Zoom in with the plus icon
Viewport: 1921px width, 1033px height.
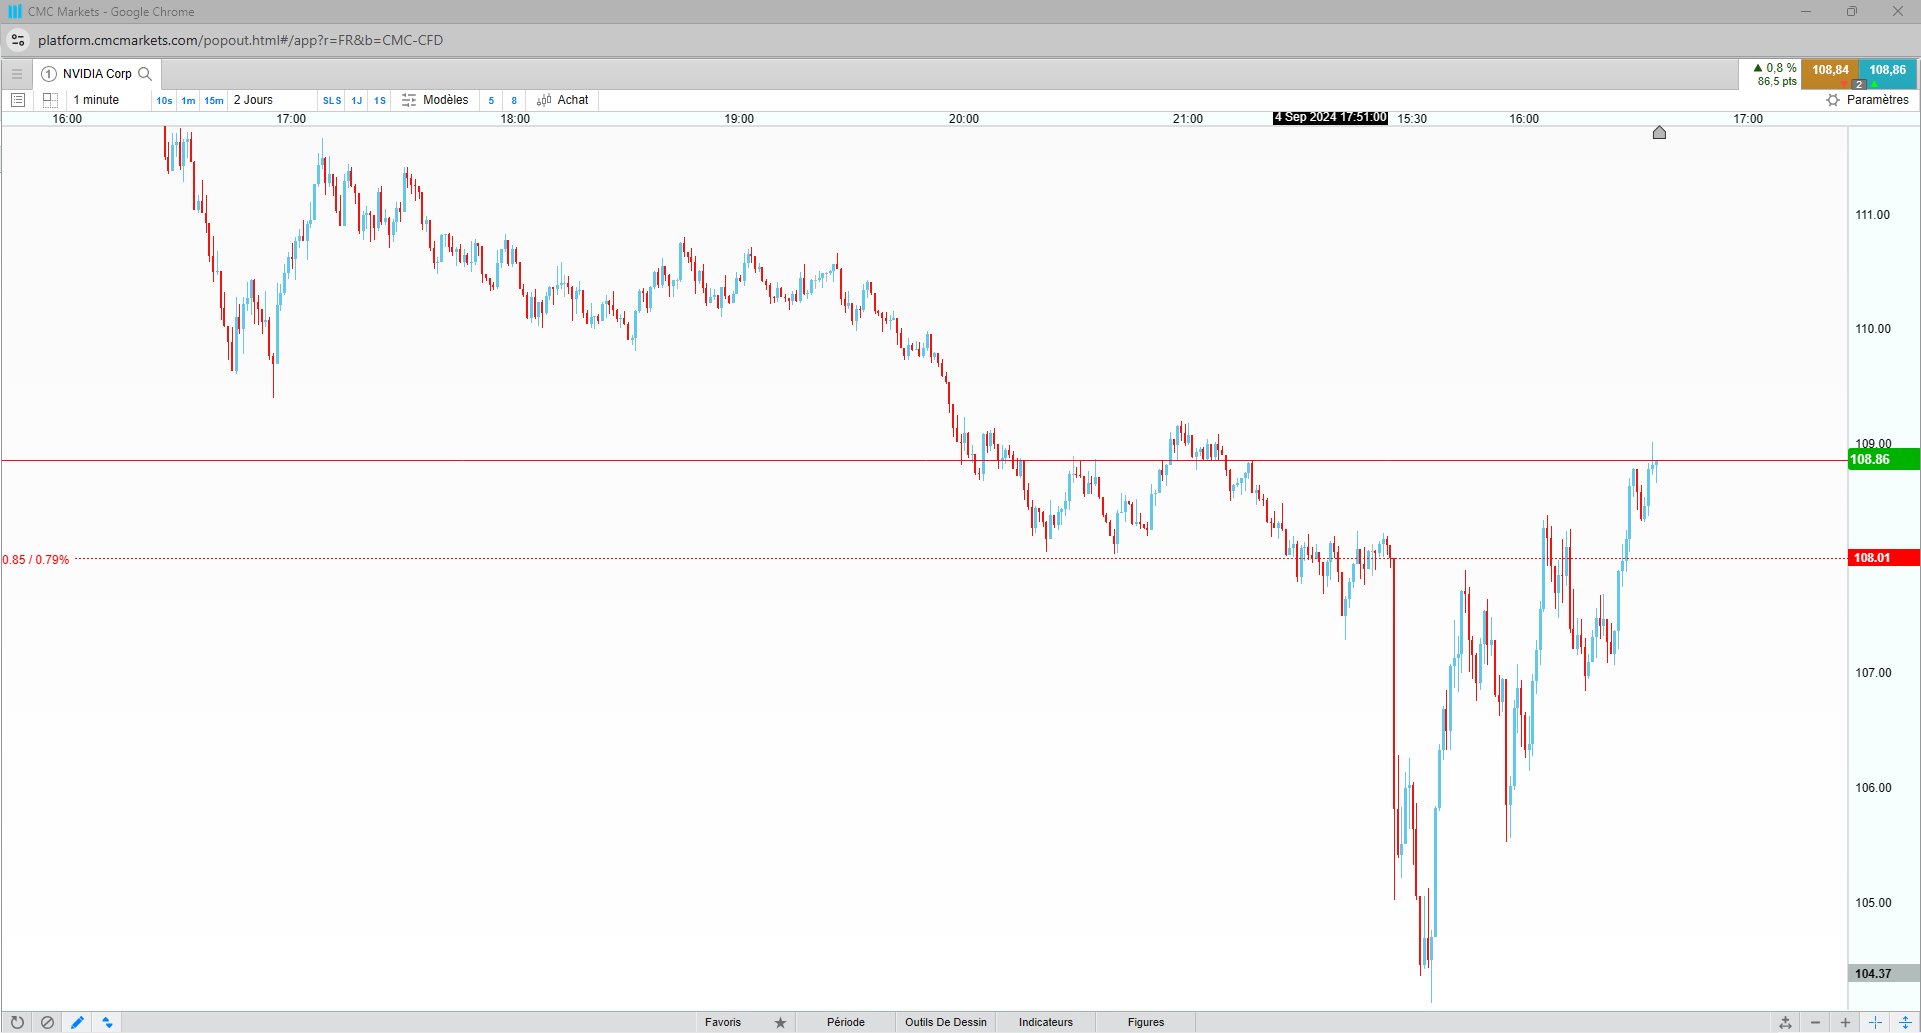click(1845, 1022)
